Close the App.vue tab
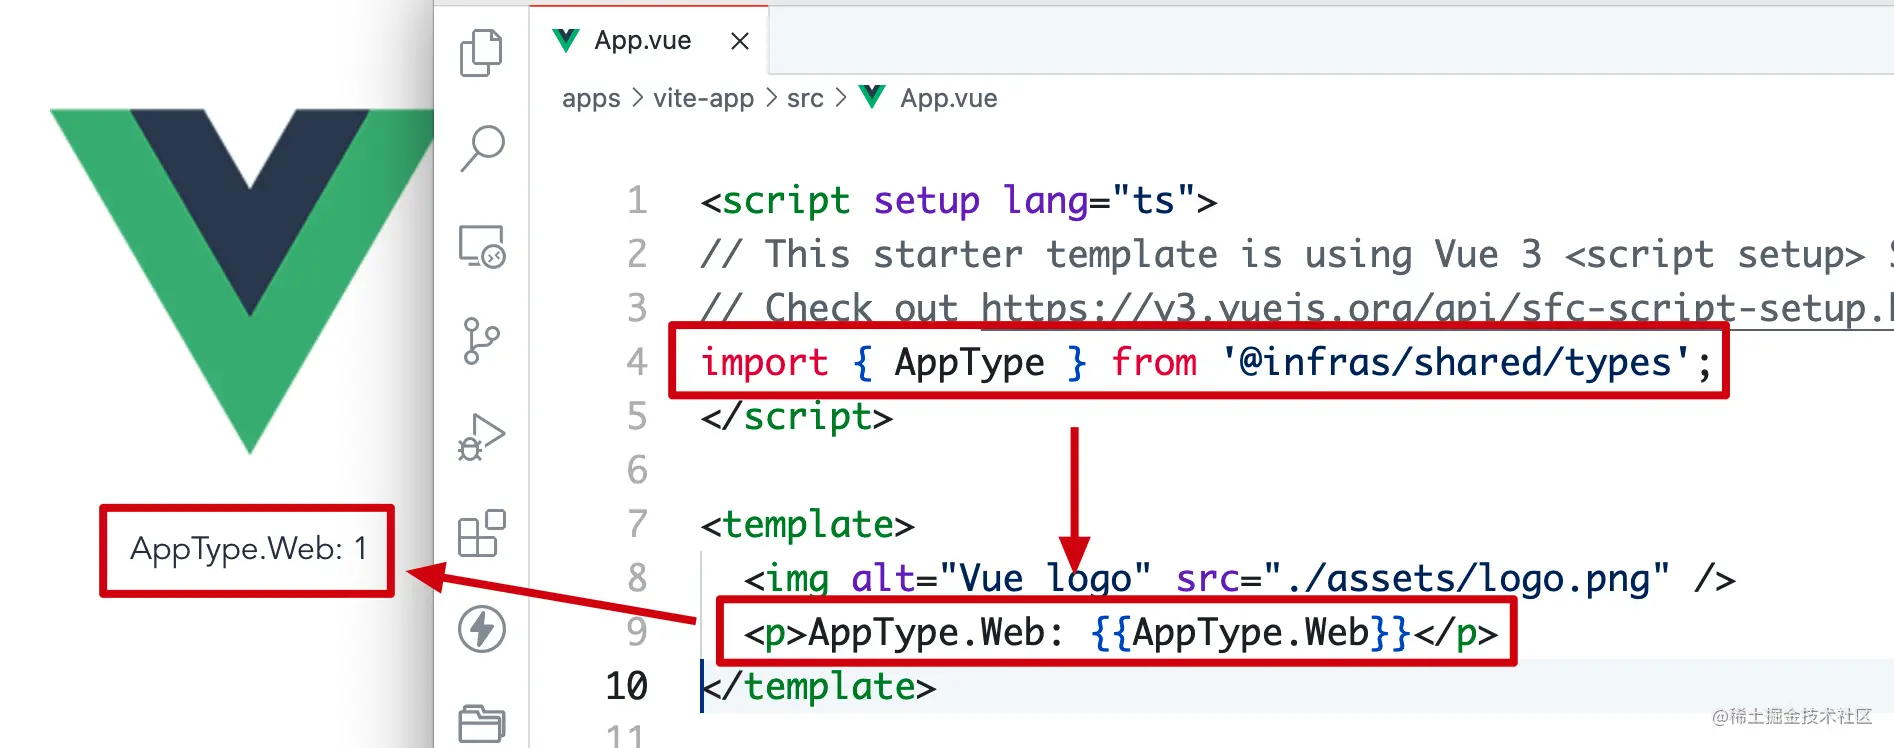This screenshot has width=1894, height=748. (x=740, y=41)
